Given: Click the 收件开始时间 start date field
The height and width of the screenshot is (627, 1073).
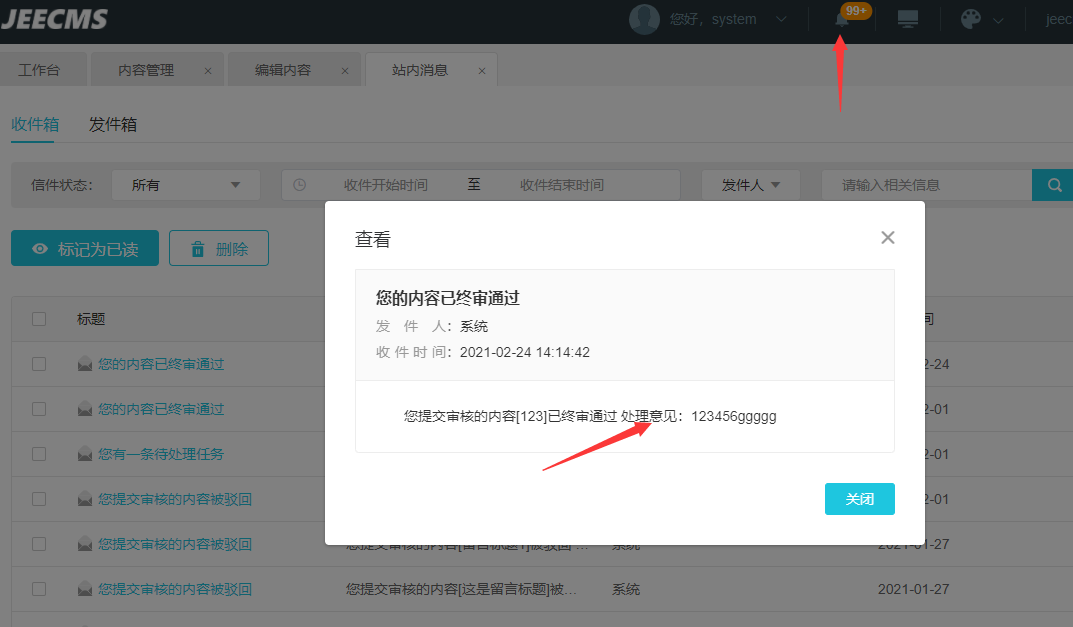Looking at the screenshot, I should [385, 185].
